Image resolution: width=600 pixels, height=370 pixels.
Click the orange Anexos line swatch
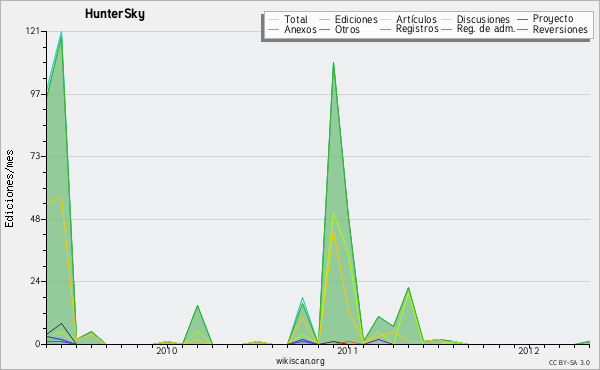(273, 29)
